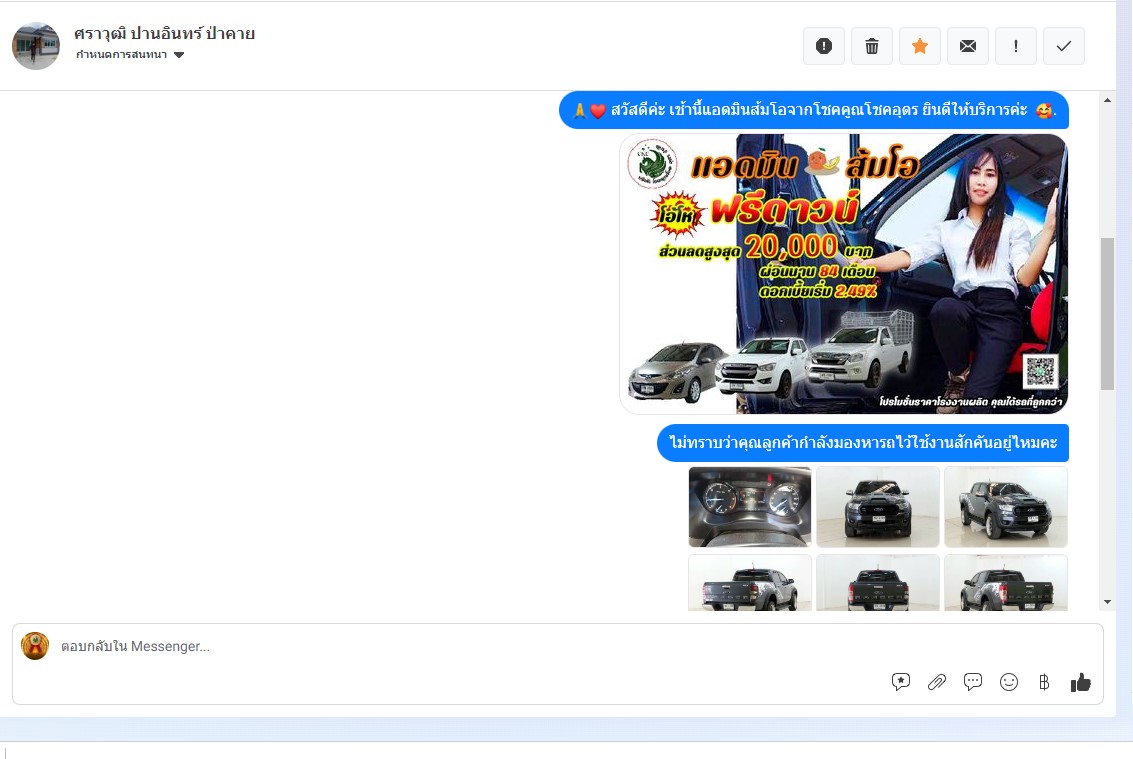Click the exclamation mark priority button
Viewport: 1133px width, 759px height.
tap(1016, 46)
